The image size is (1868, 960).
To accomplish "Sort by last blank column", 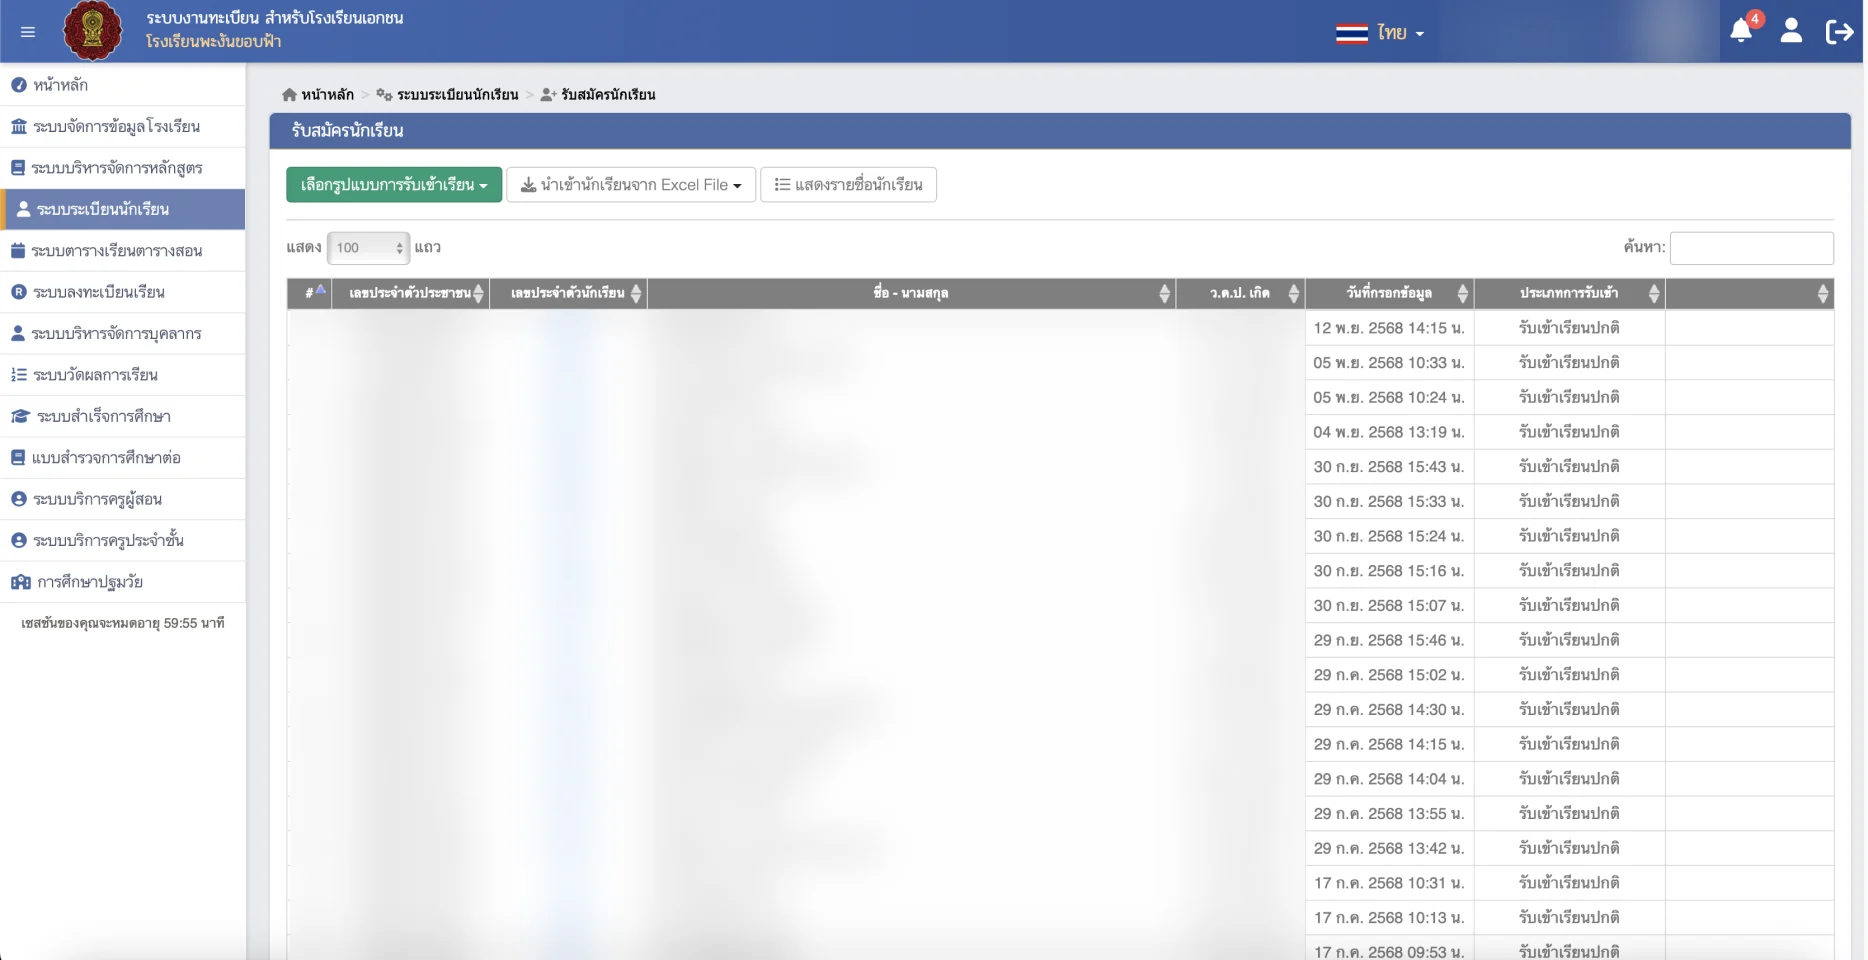I will [1749, 293].
